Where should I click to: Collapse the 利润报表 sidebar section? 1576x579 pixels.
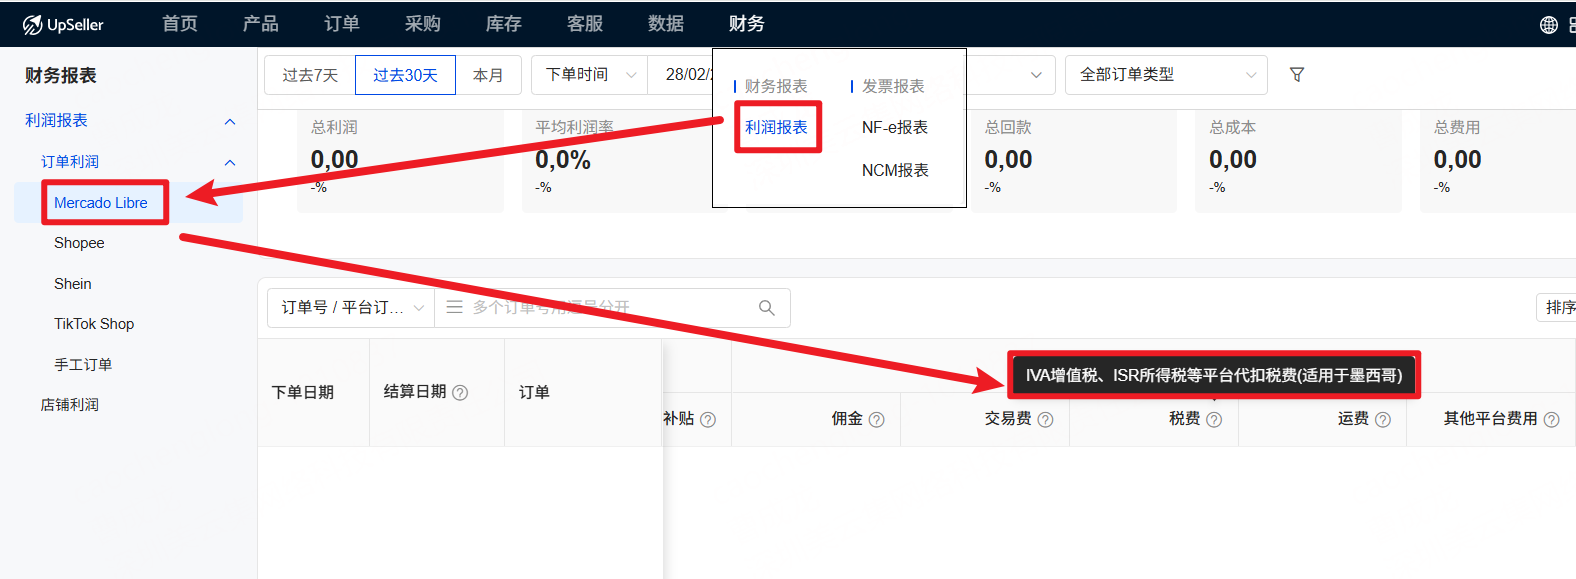(x=230, y=122)
